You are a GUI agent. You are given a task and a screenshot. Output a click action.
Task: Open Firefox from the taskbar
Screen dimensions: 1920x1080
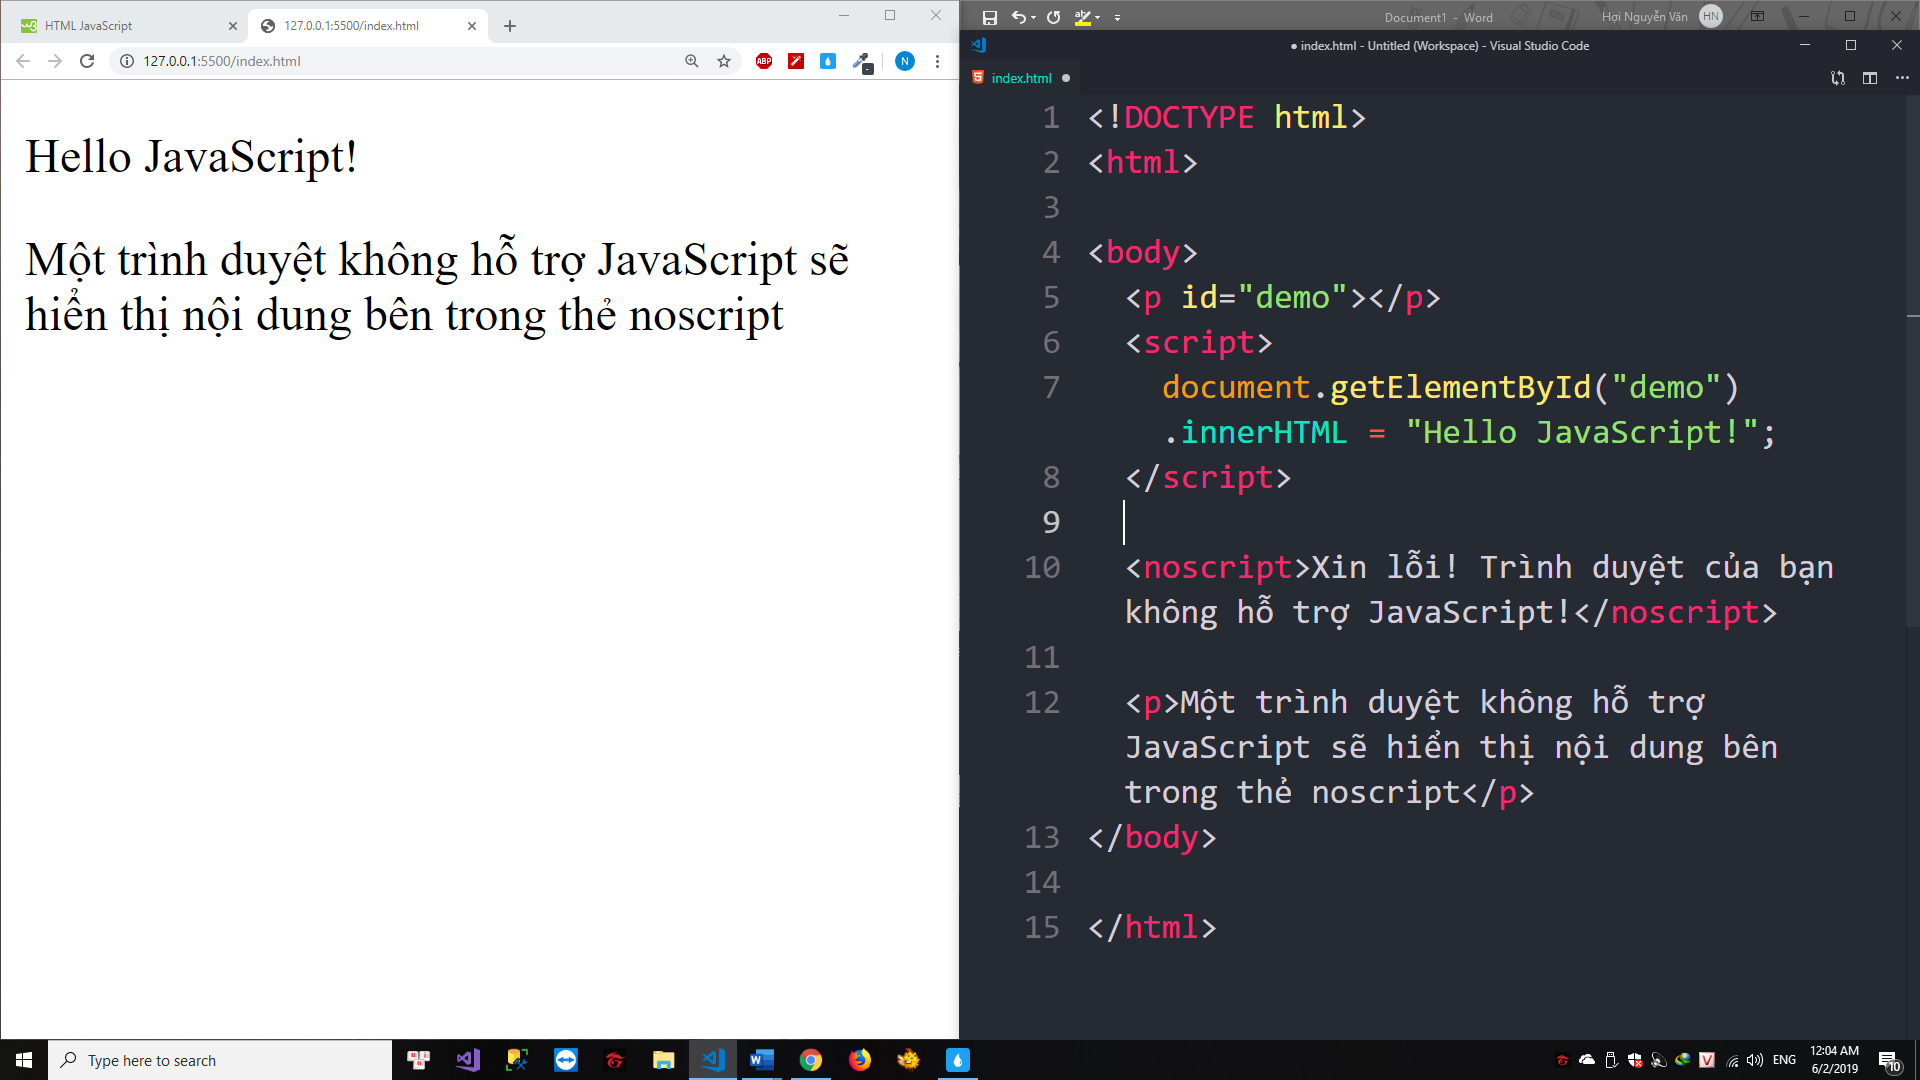pyautogui.click(x=859, y=1060)
